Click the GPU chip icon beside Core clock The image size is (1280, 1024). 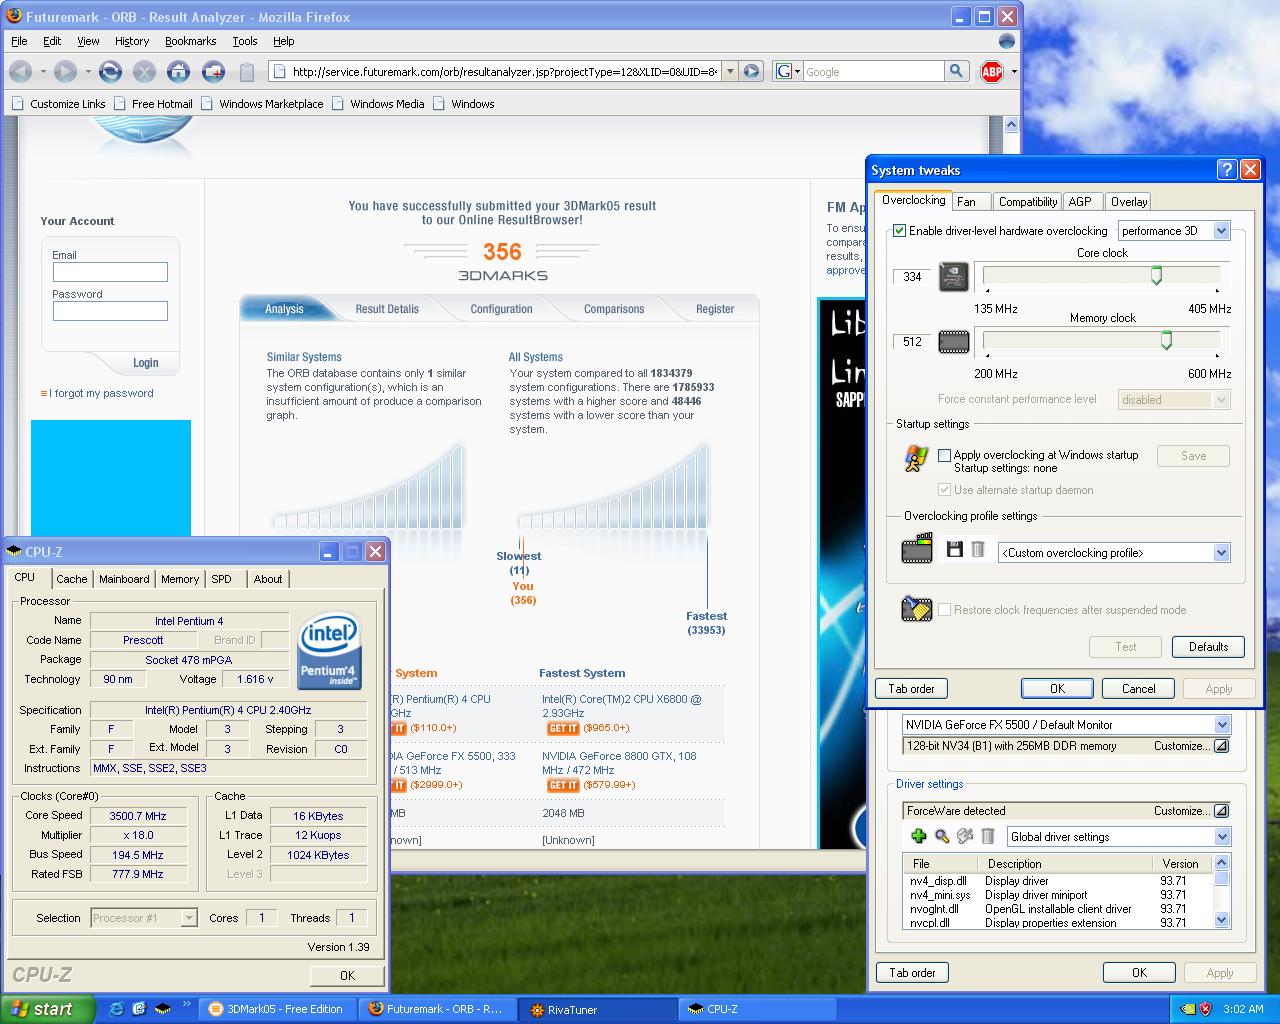[954, 277]
